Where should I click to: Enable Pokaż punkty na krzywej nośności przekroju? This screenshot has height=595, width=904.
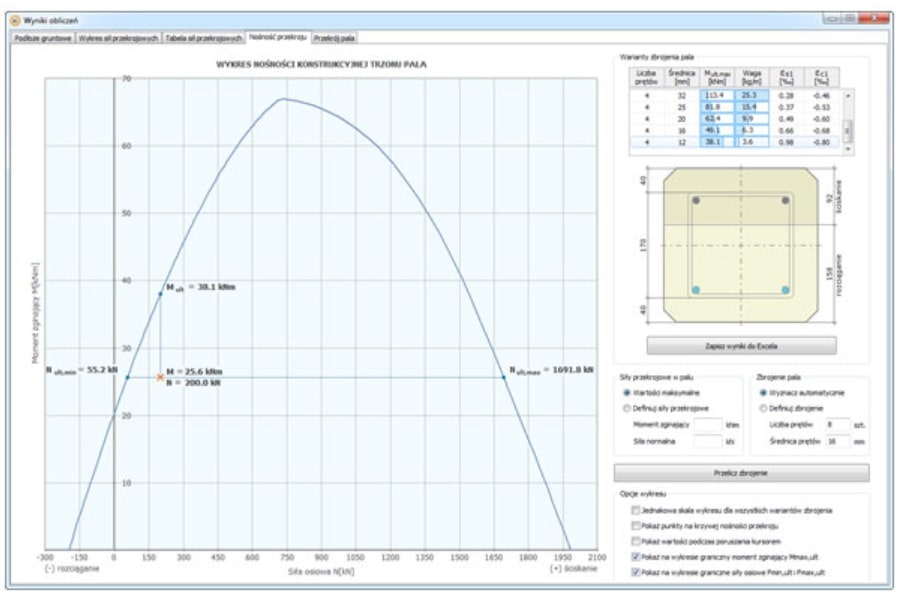coord(634,525)
